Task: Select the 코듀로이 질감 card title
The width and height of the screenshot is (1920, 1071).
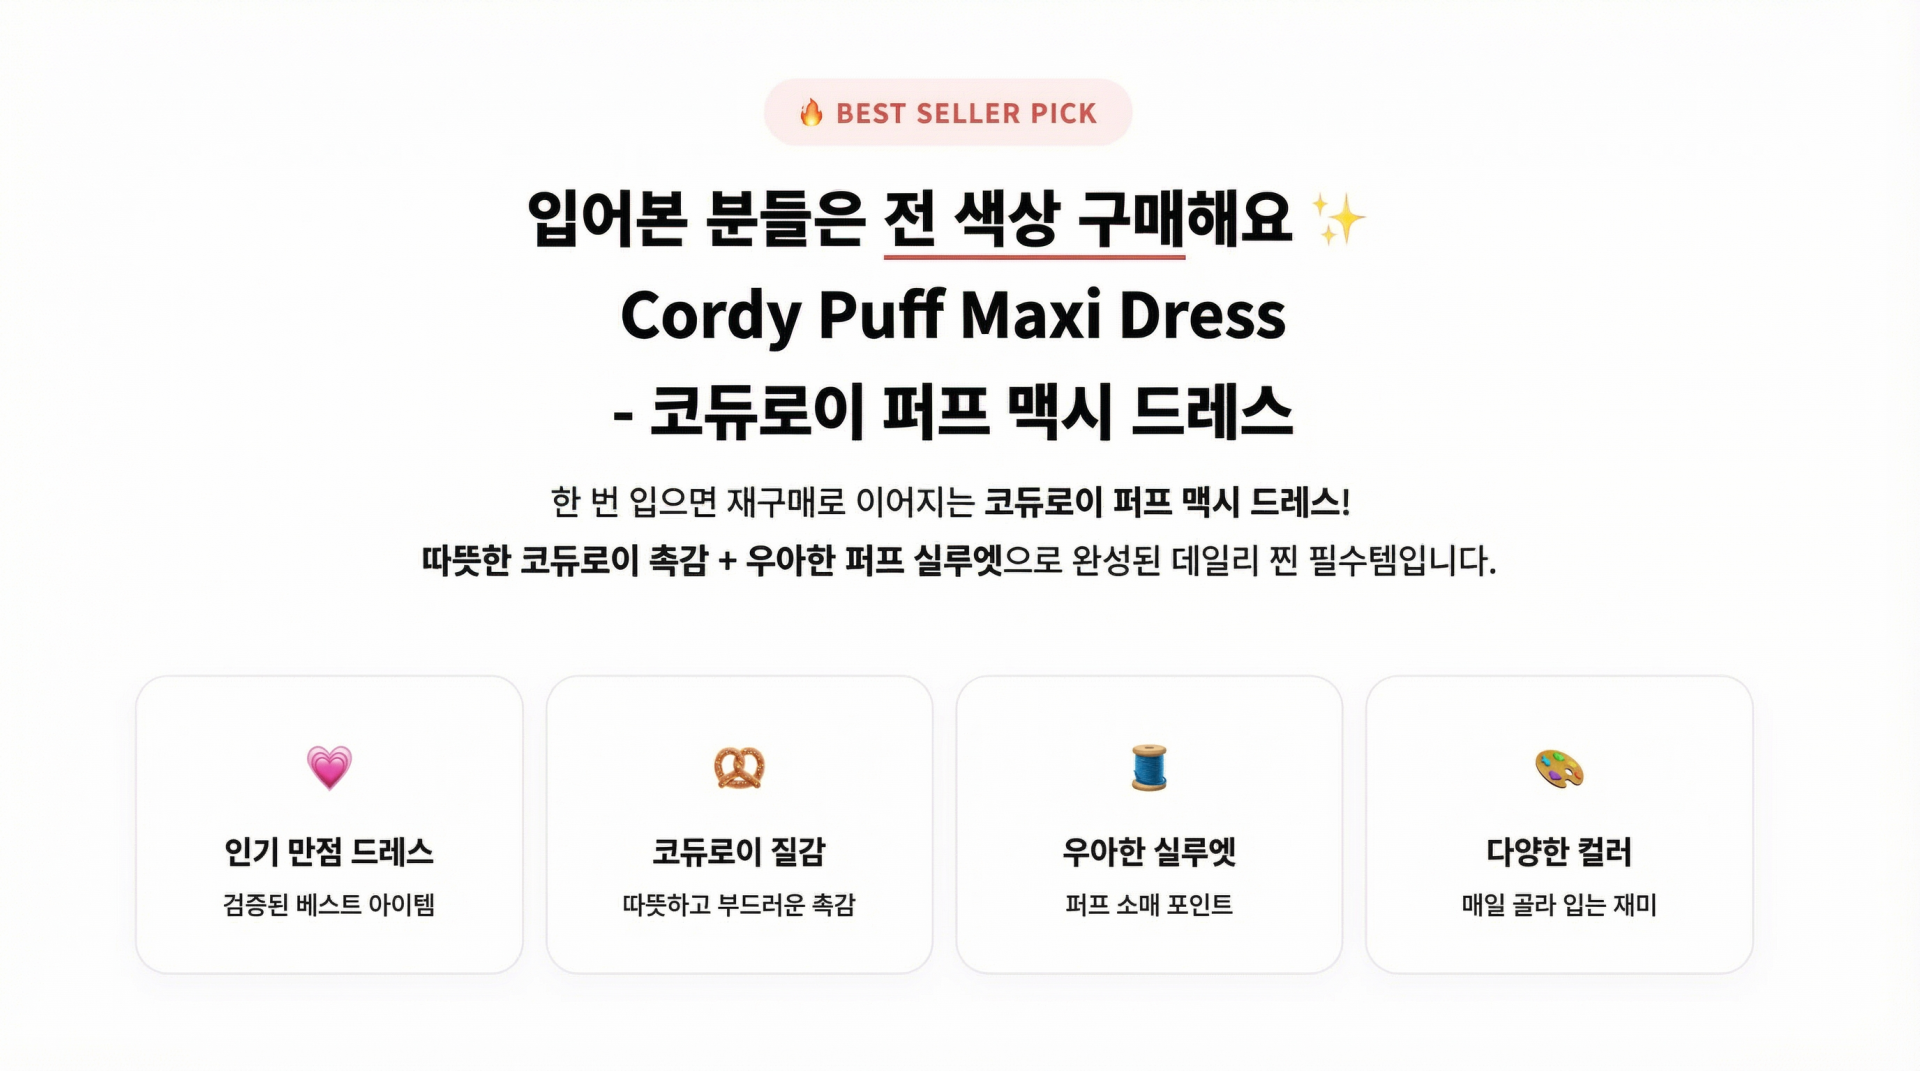Action: pyautogui.click(x=739, y=852)
